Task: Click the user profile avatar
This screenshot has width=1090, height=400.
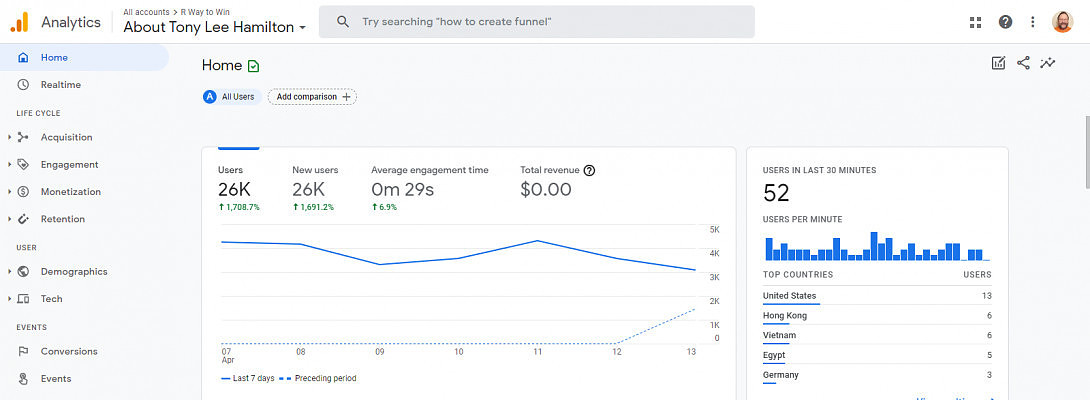Action: pos(1062,22)
